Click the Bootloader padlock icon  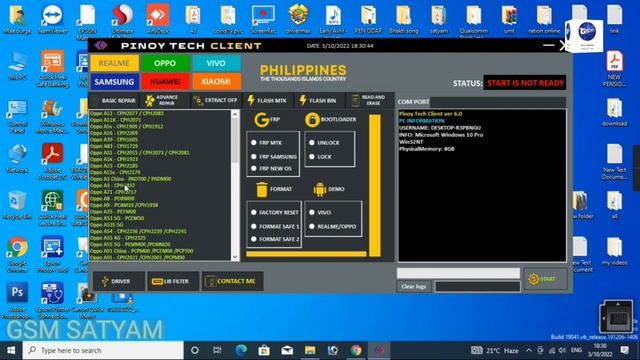click(312, 120)
